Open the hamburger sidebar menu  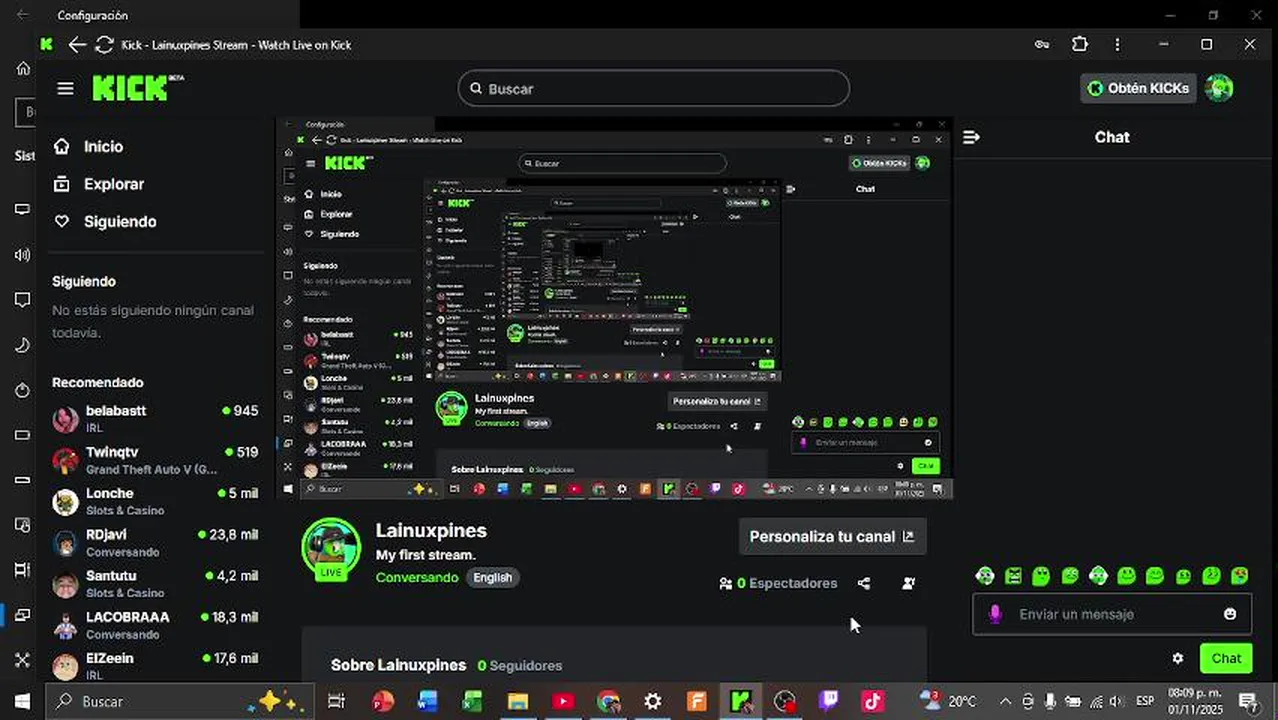pyautogui.click(x=65, y=88)
